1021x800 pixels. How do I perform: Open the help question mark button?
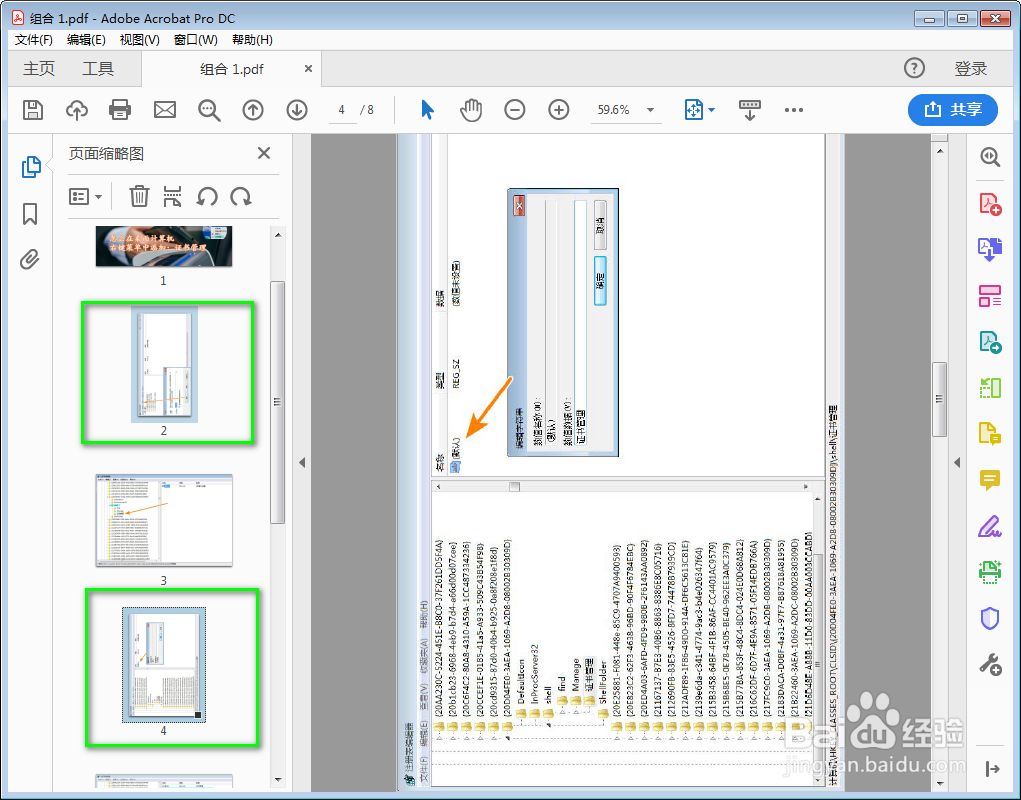[914, 68]
